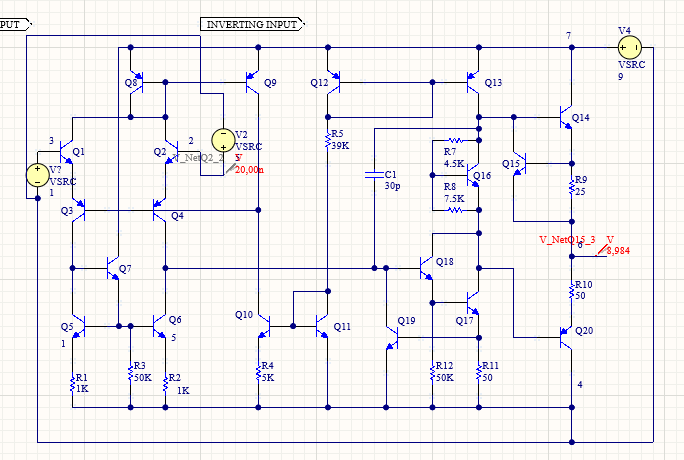The image size is (684, 460).
Task: Select transistor Q10
Action: (x=264, y=326)
